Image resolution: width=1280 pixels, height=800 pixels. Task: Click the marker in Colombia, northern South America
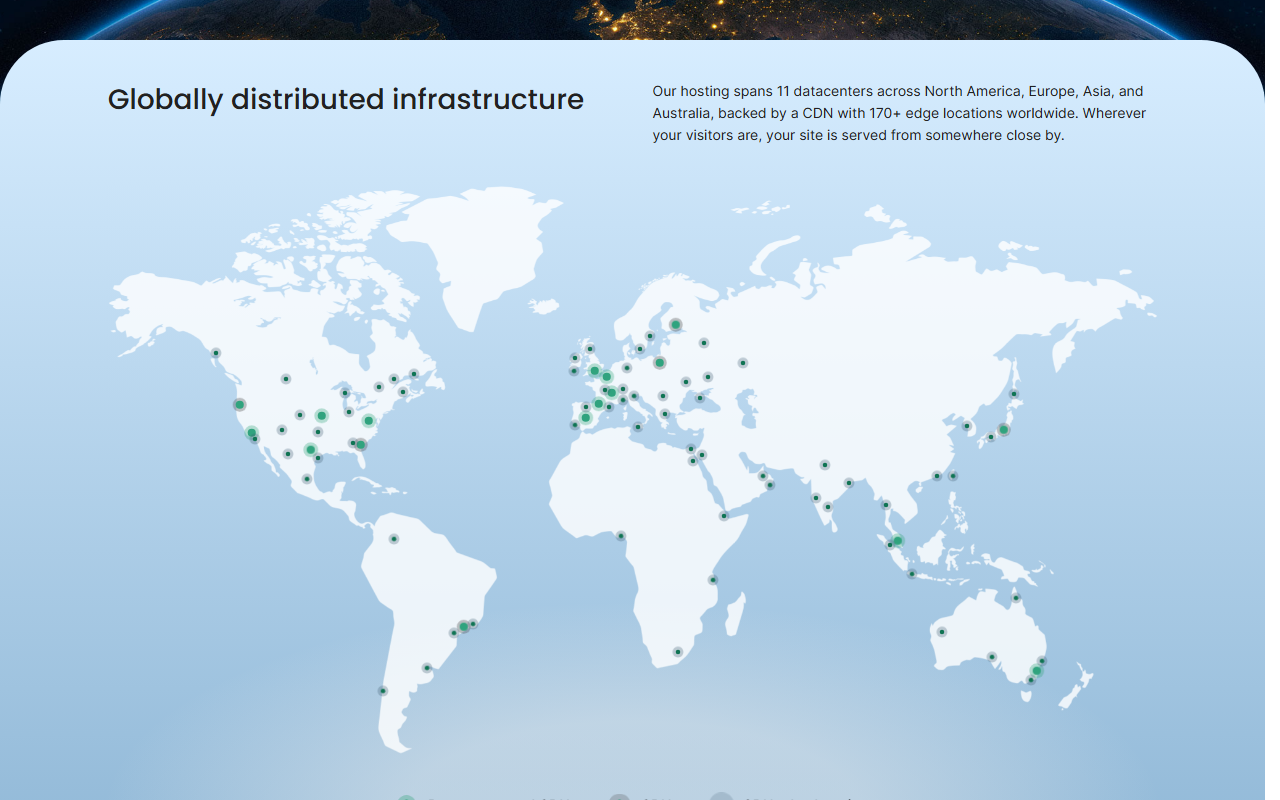coord(394,539)
